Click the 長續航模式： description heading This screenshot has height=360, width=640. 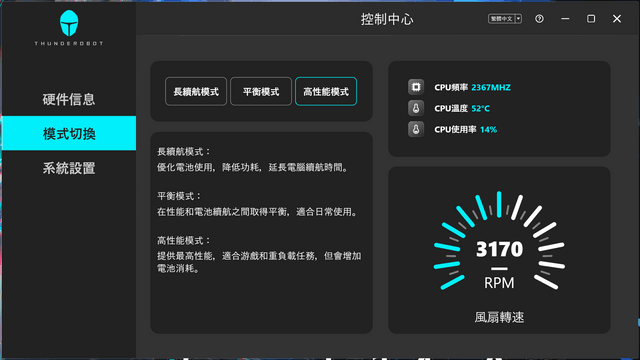pos(184,152)
